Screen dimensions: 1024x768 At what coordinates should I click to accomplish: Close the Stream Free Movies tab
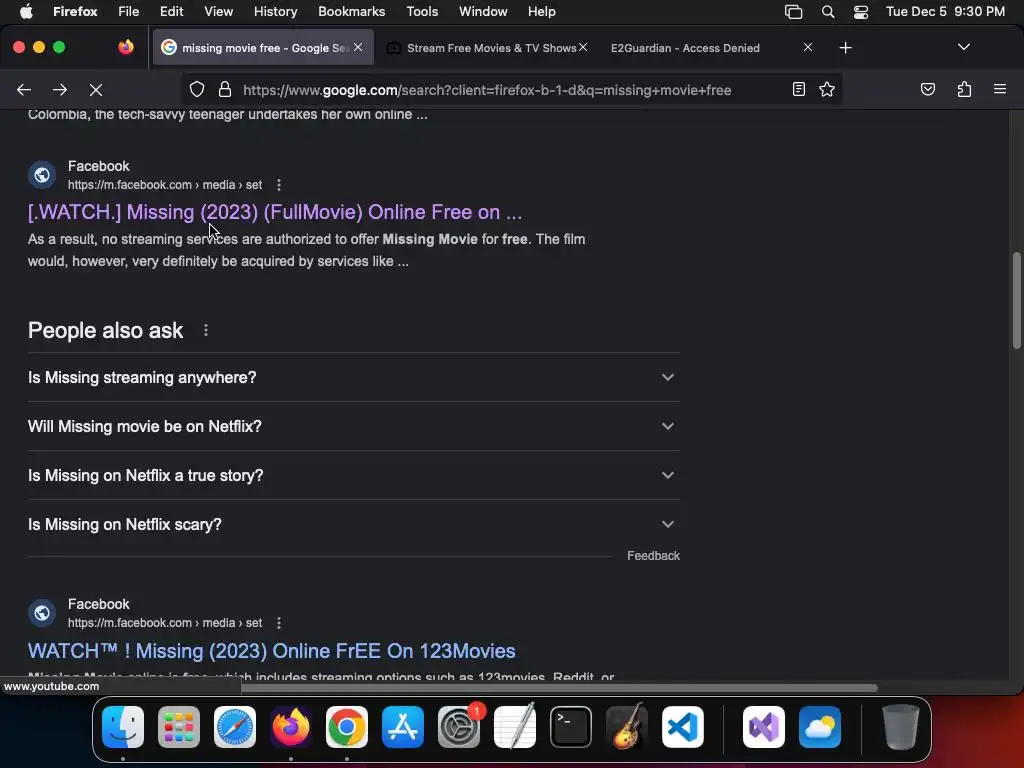pos(583,47)
